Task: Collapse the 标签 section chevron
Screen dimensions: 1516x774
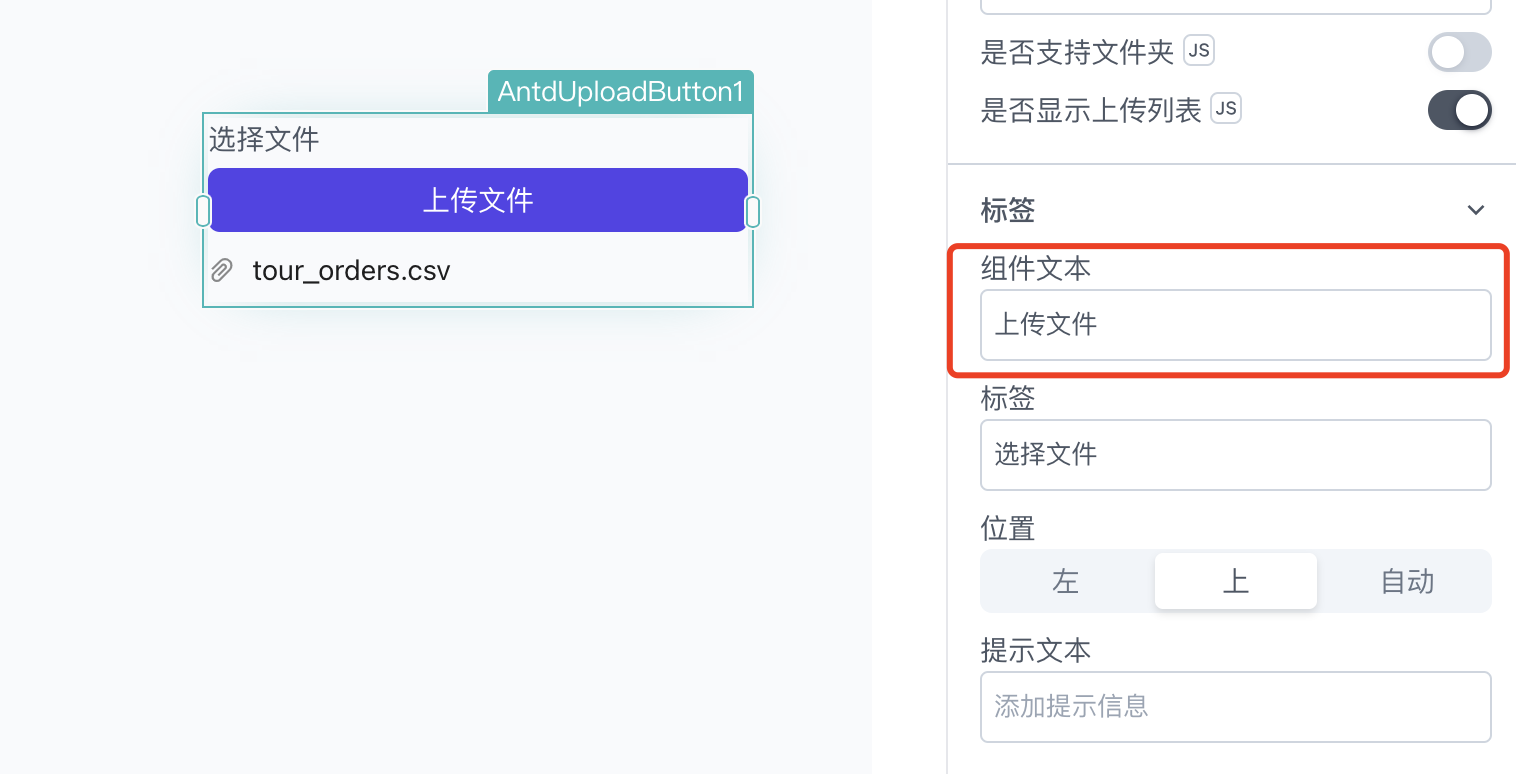Action: (x=1475, y=210)
